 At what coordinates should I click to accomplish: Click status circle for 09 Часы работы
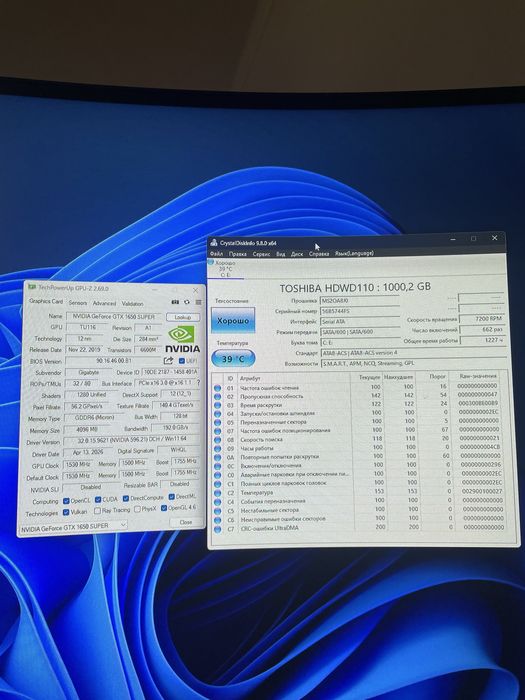217,448
